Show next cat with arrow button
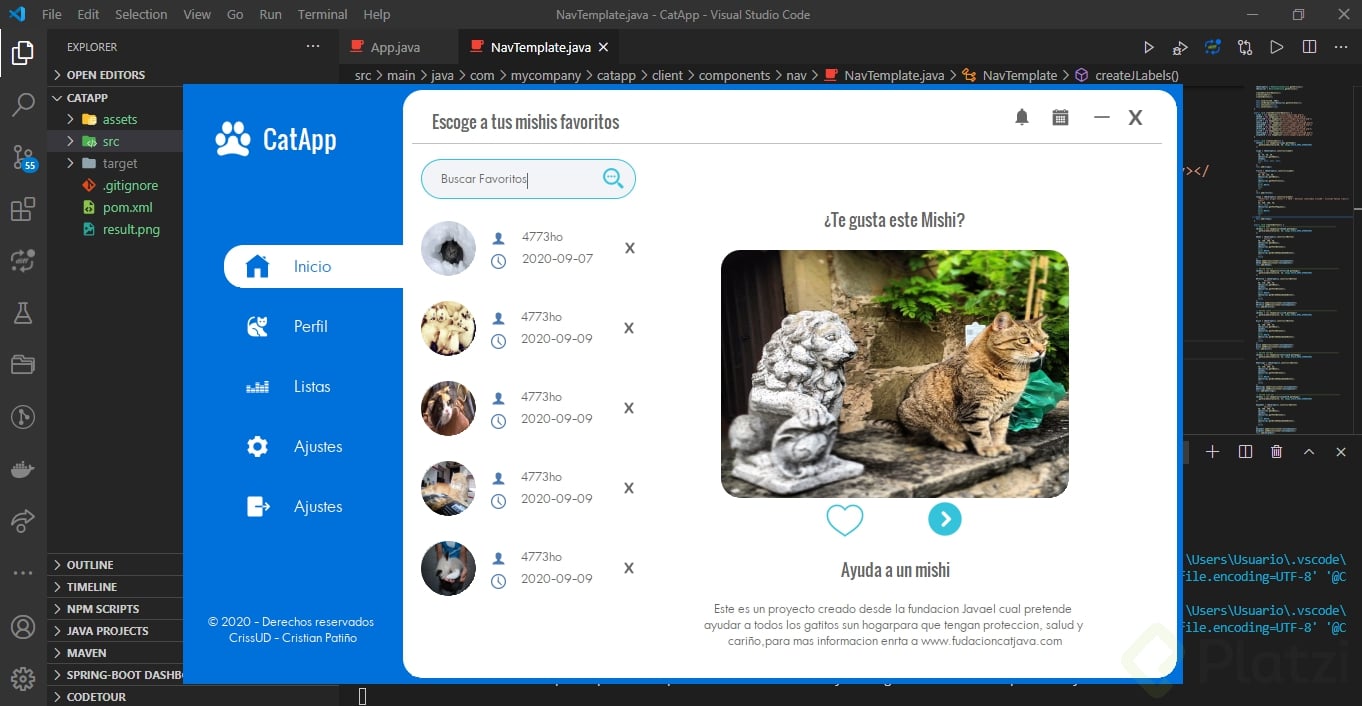The height and width of the screenshot is (706, 1362). (945, 519)
